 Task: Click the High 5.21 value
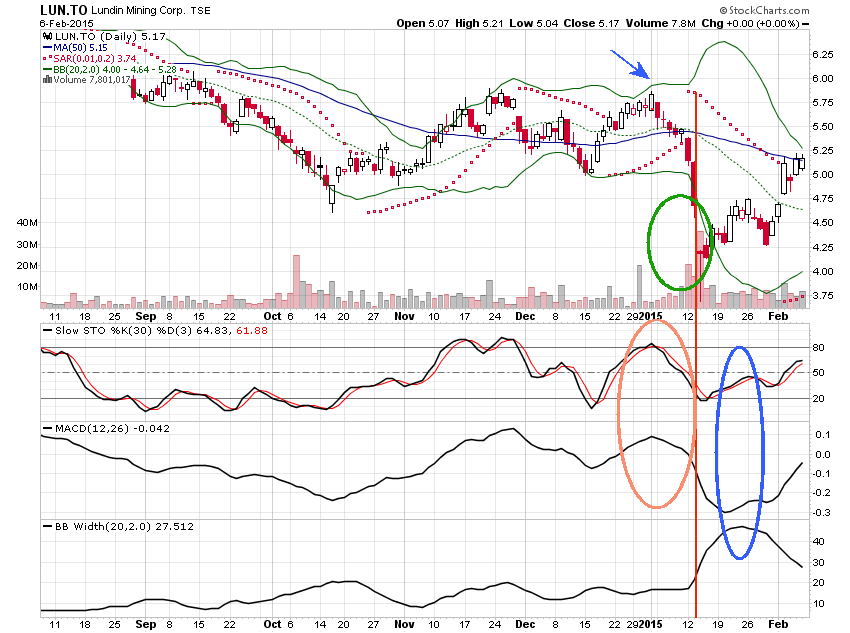click(479, 23)
